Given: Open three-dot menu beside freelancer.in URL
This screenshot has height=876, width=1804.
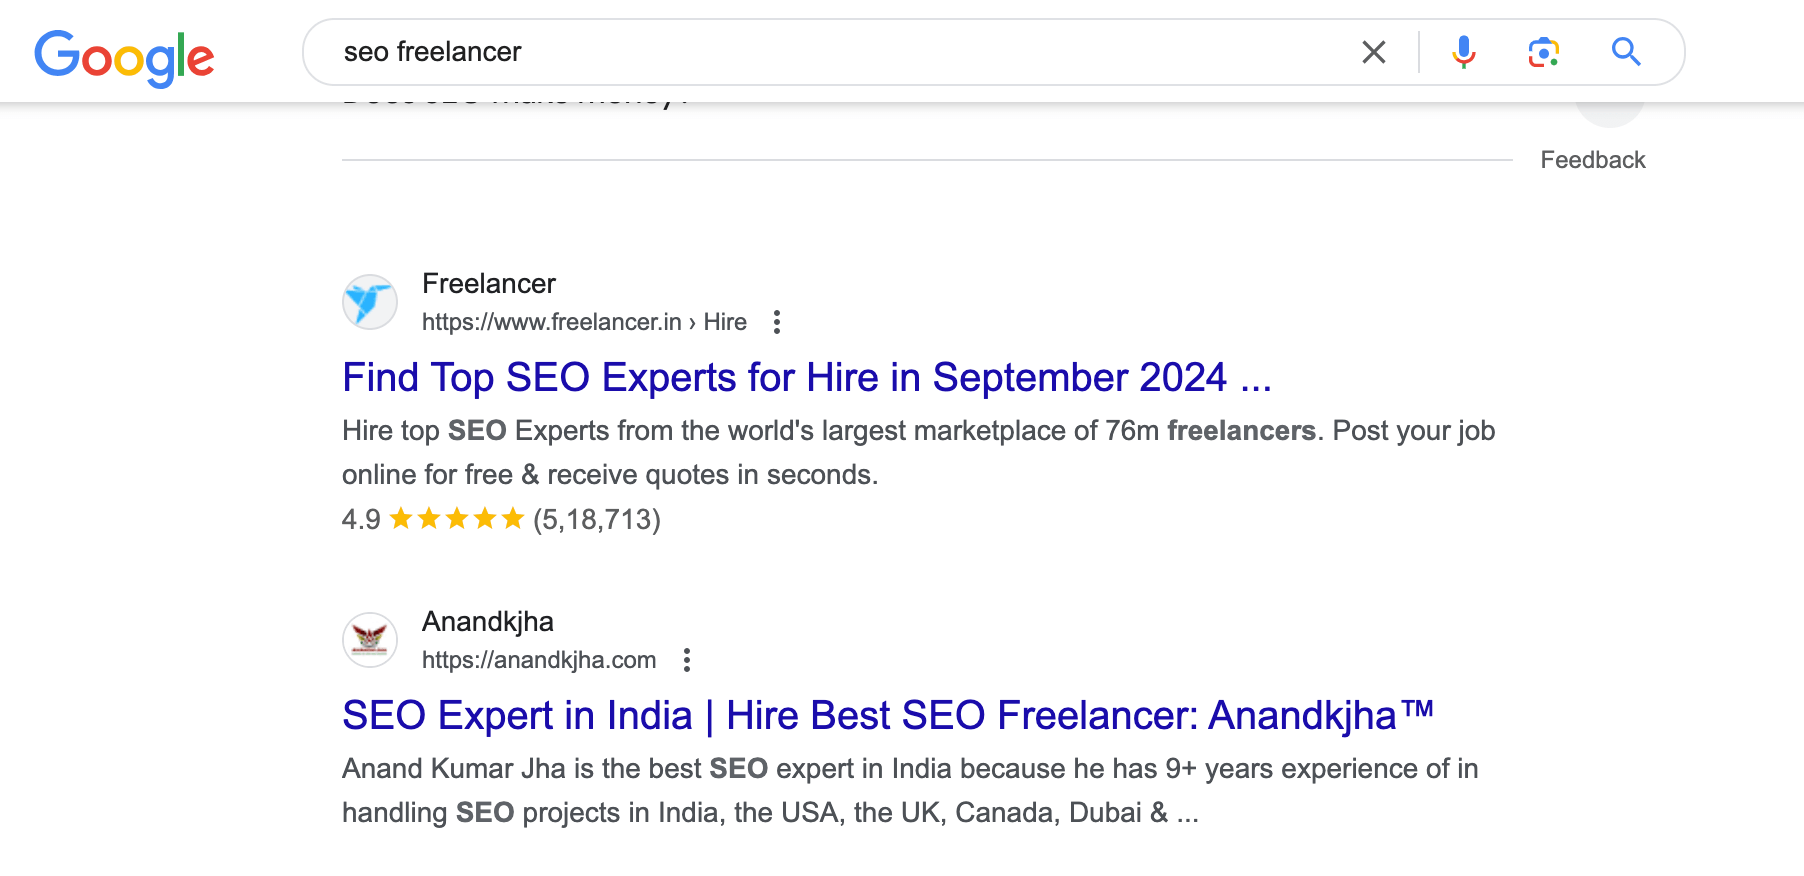Looking at the screenshot, I should coord(777,322).
